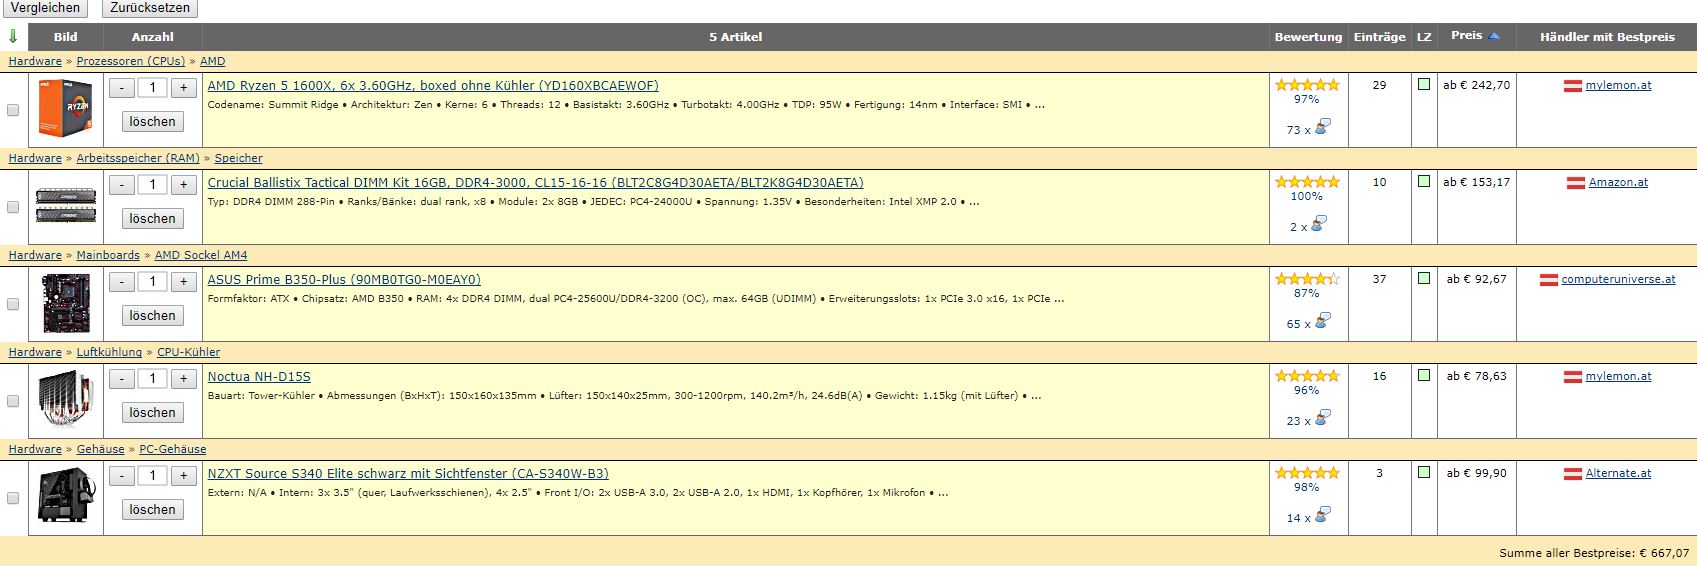Open the comments icon for Ryzen 5 1600X
Image resolution: width=1697 pixels, height=566 pixels.
tap(1323, 127)
